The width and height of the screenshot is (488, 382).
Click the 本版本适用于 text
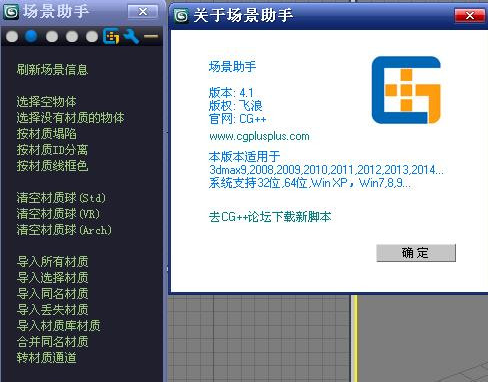click(x=244, y=156)
